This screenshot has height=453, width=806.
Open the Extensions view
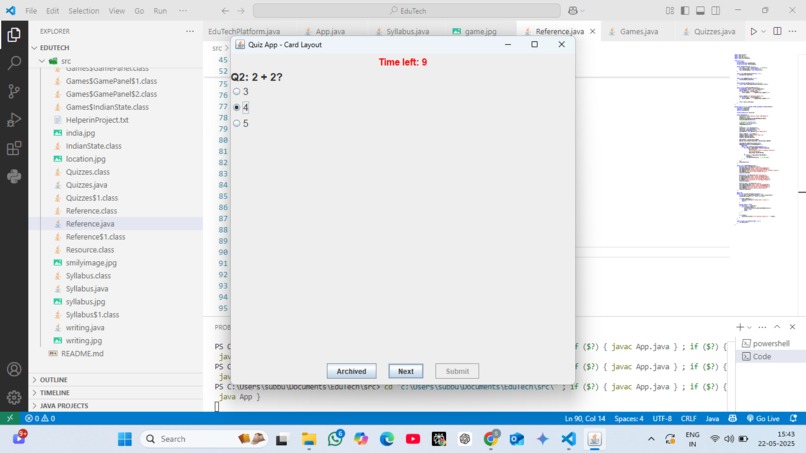click(14, 148)
